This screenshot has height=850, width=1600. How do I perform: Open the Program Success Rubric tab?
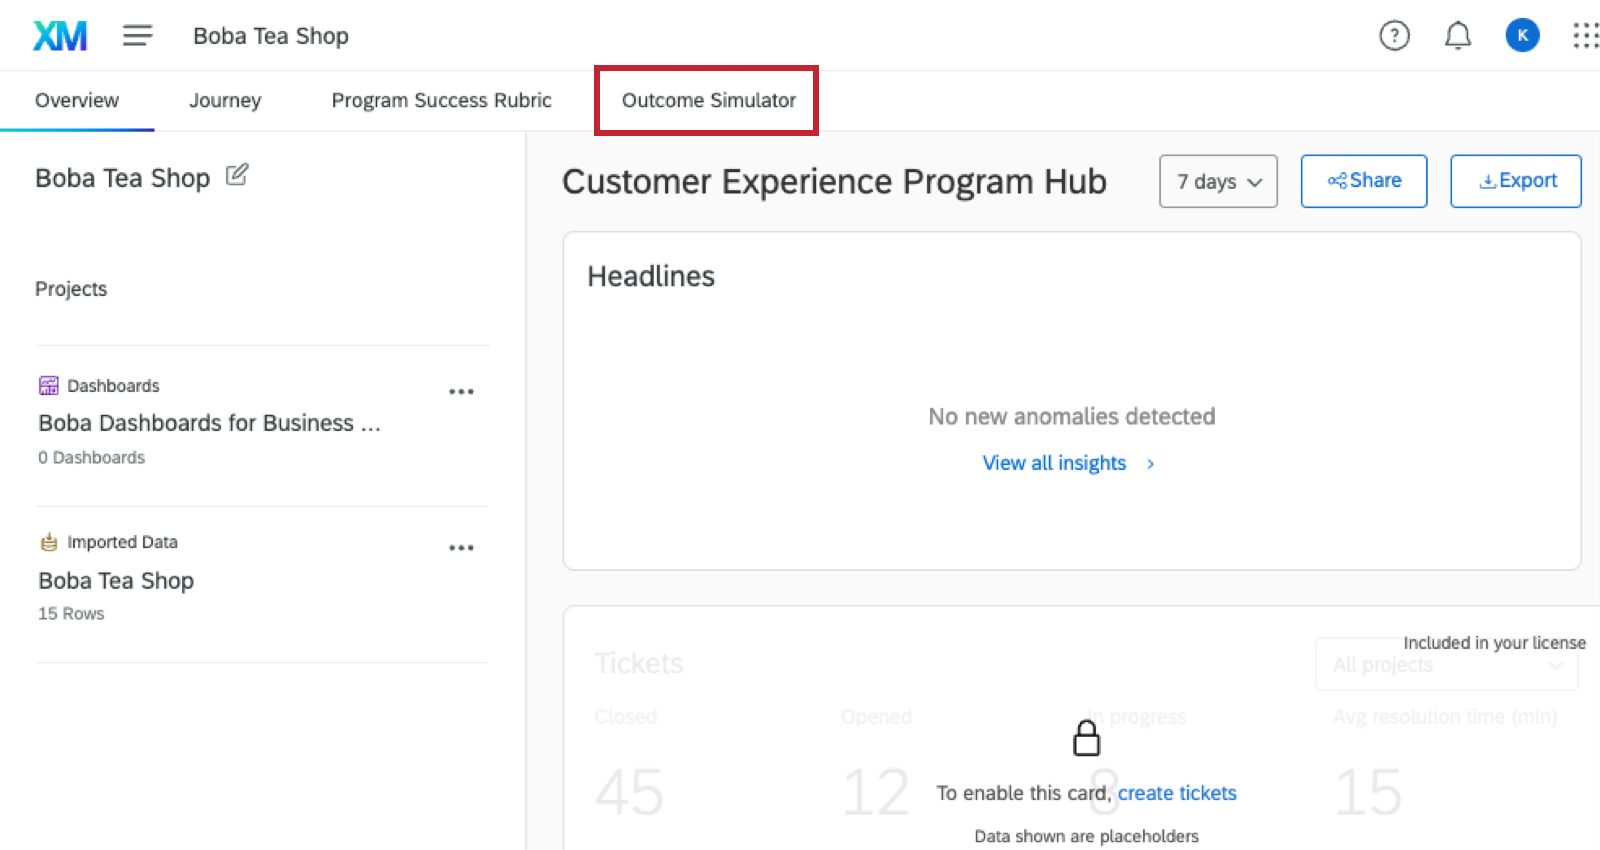[x=441, y=100]
